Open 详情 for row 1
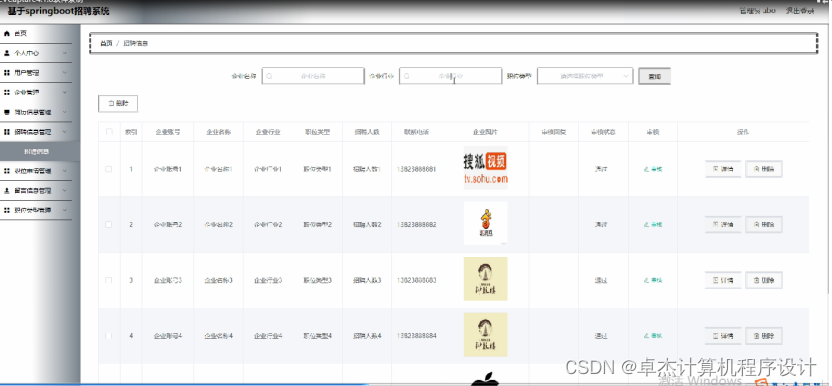 [723, 169]
